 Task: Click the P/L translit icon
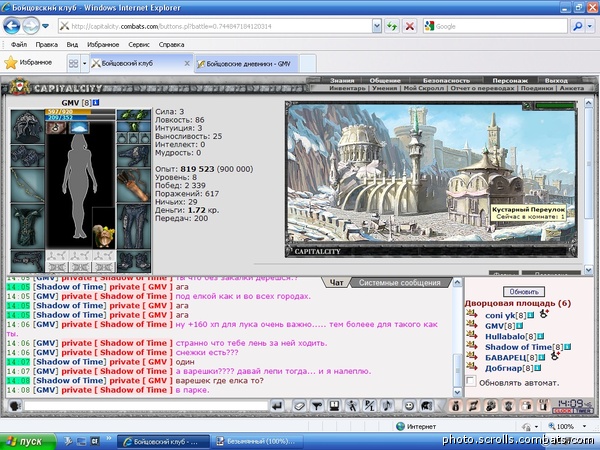[x=370, y=406]
